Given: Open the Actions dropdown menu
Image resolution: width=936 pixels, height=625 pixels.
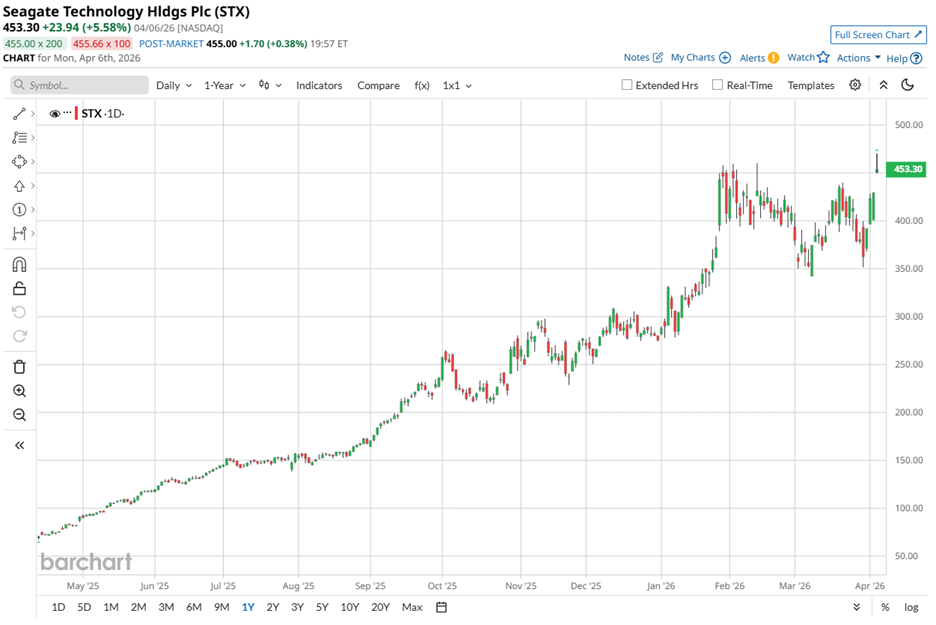Looking at the screenshot, I should click(x=858, y=58).
